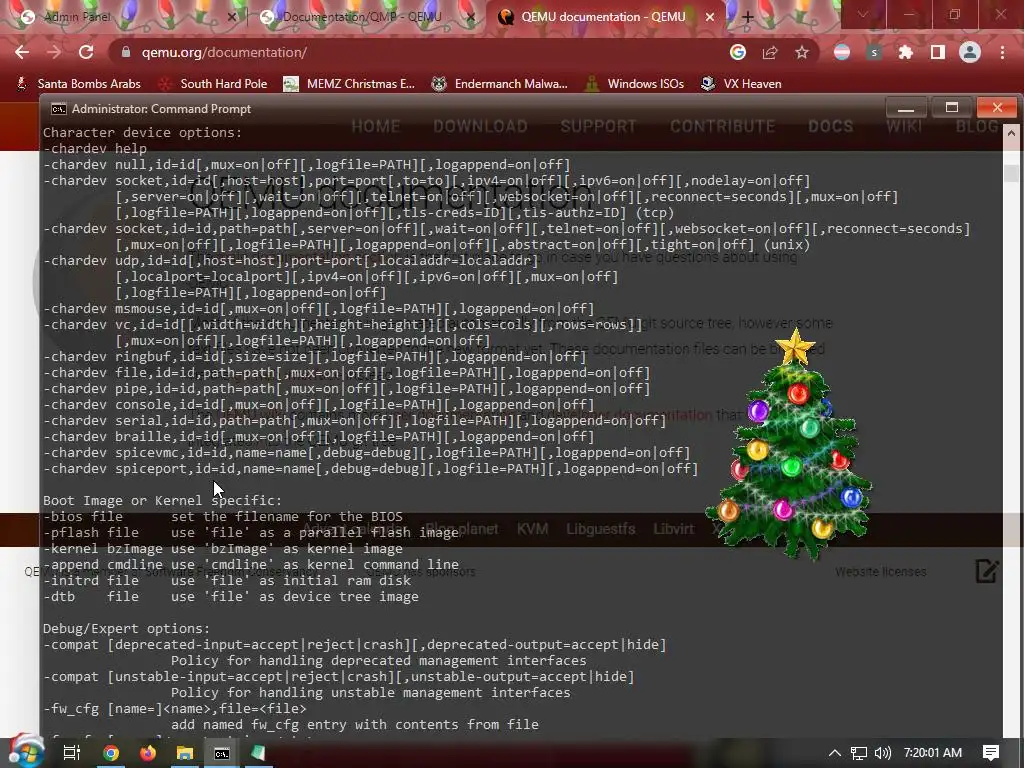
Task: Go forward in Chrome browser
Action: point(54,52)
